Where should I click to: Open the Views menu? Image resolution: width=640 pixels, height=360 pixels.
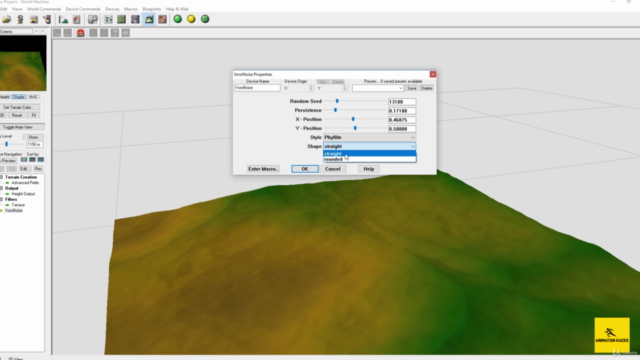point(18,9)
